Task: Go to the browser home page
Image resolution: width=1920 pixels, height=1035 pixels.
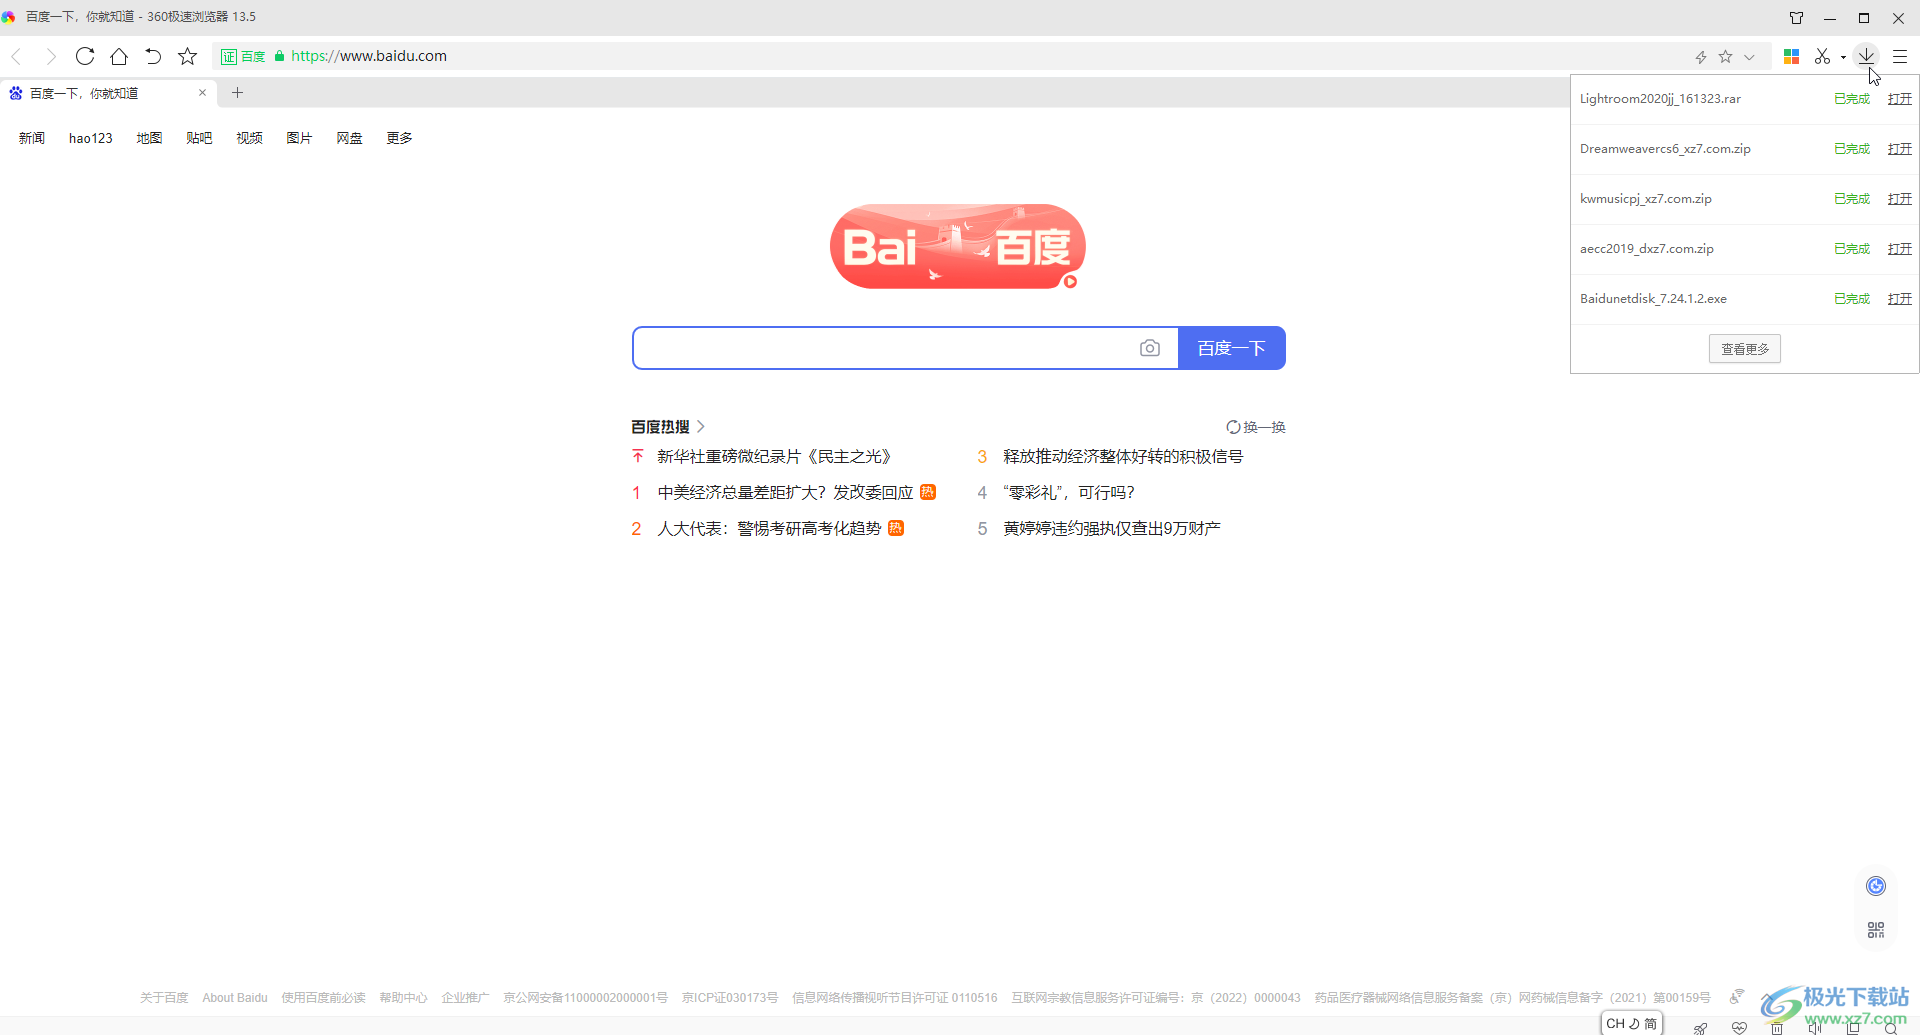Action: click(119, 56)
